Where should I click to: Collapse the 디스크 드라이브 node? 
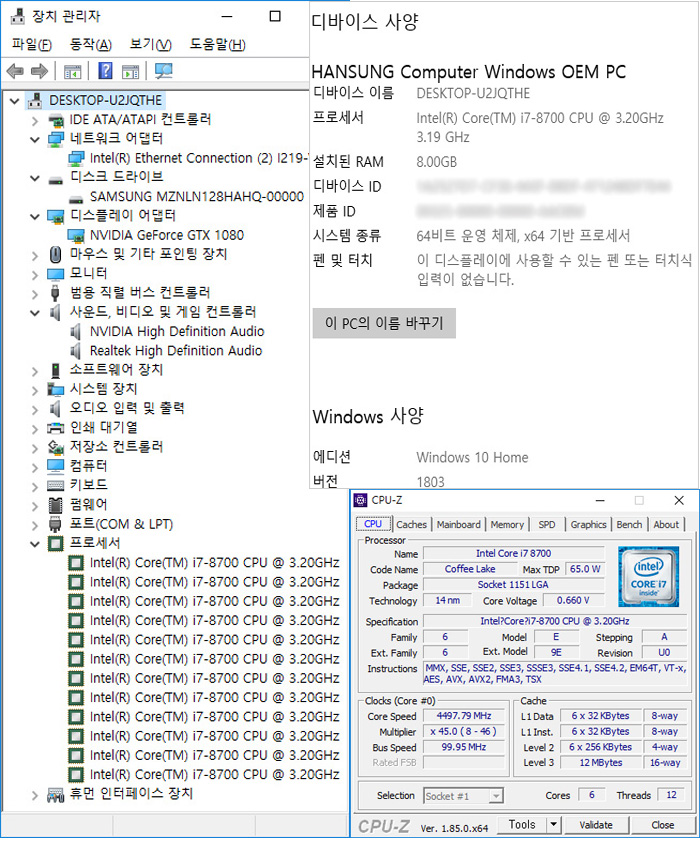pyautogui.click(x=35, y=178)
